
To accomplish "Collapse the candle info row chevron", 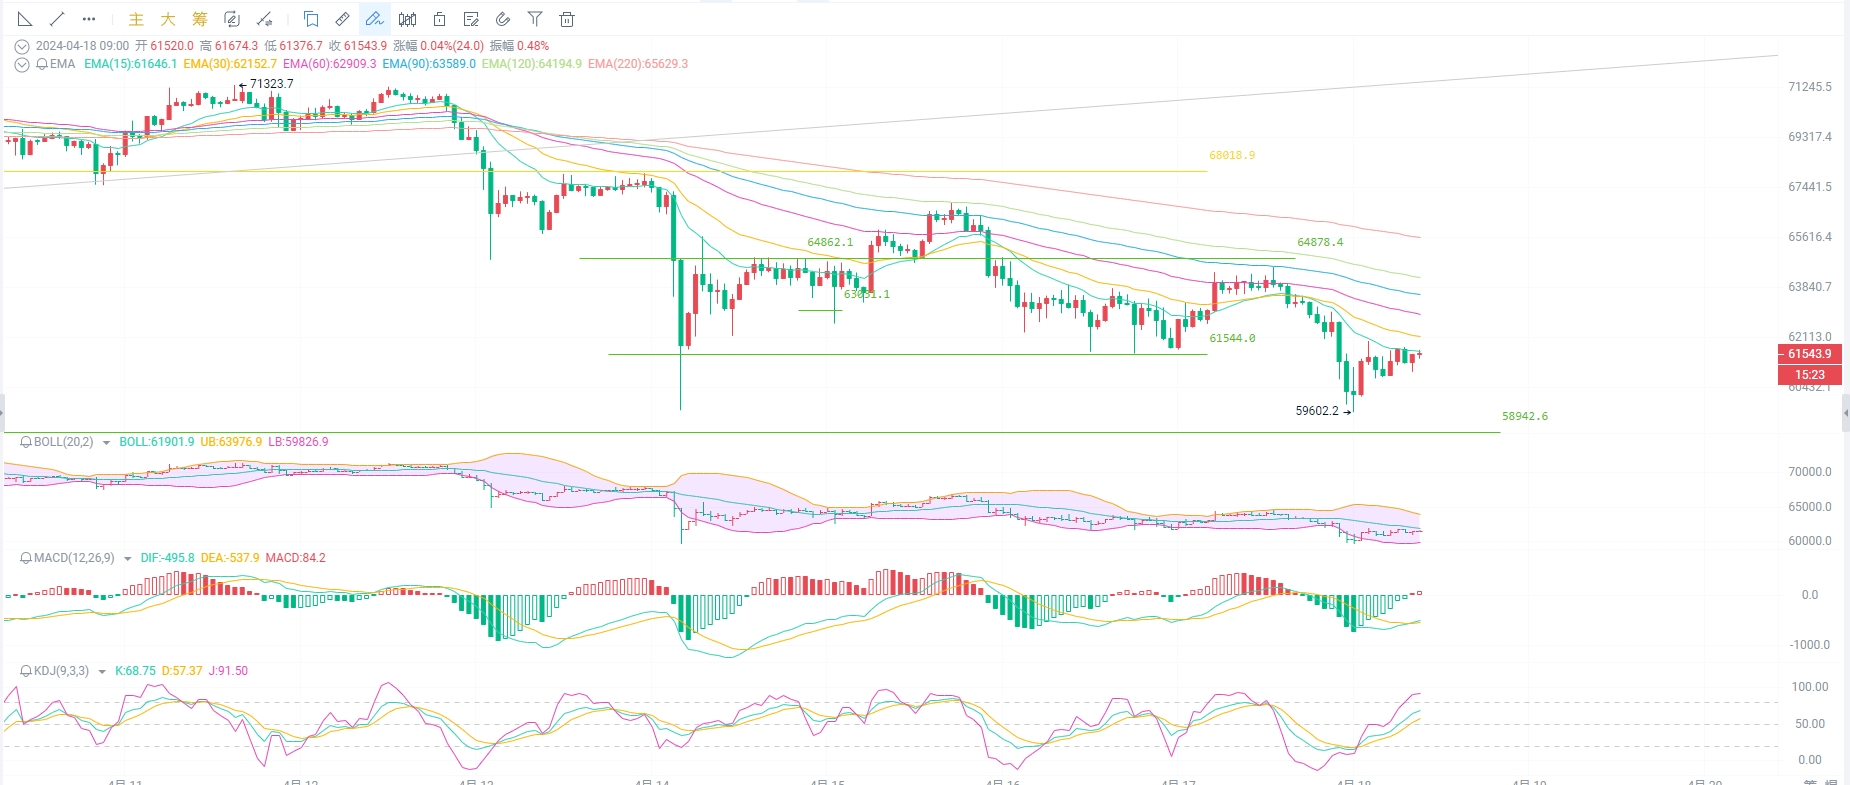I will [x=22, y=46].
